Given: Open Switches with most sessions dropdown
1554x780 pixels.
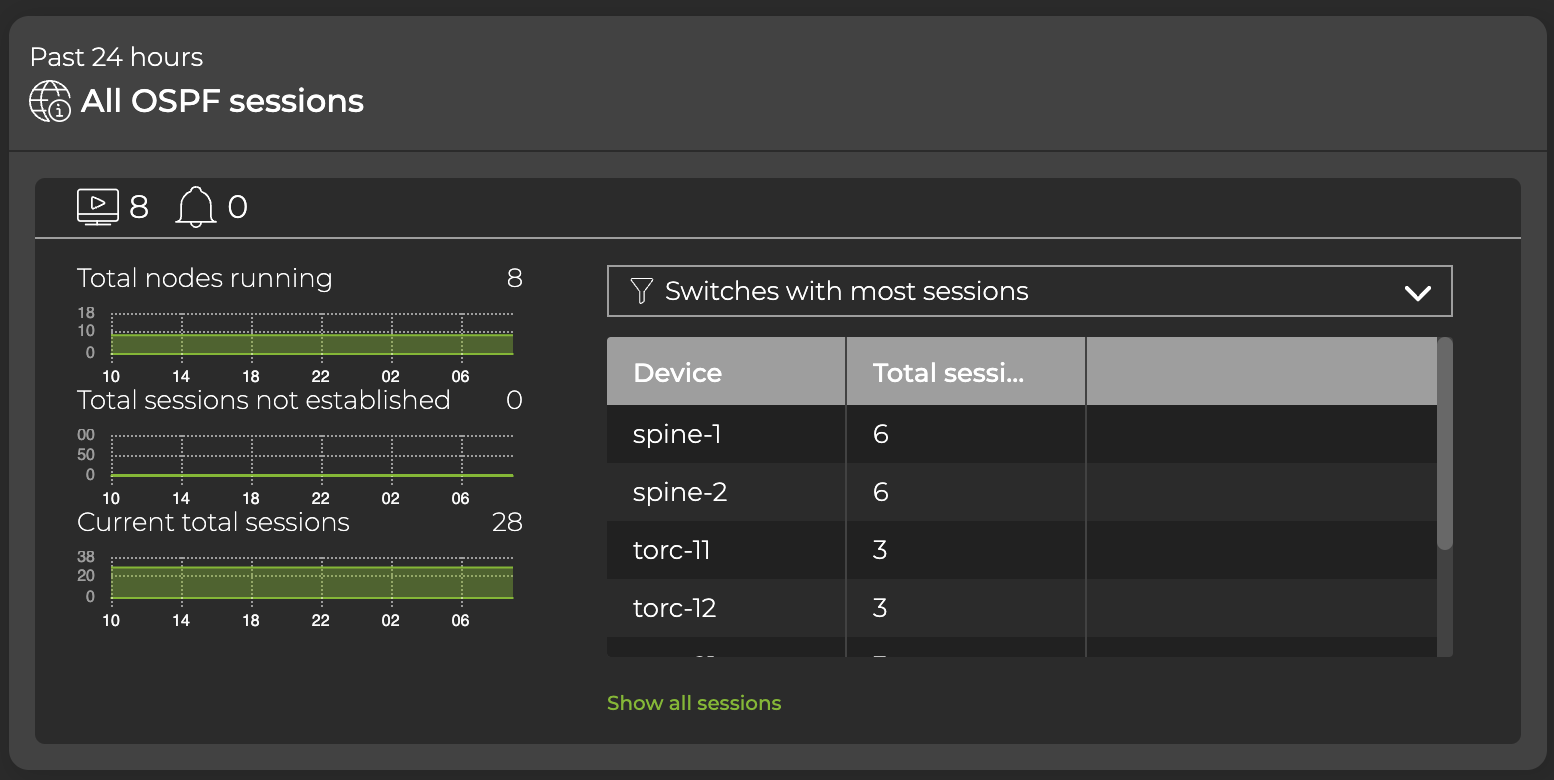Looking at the screenshot, I should click(1029, 291).
